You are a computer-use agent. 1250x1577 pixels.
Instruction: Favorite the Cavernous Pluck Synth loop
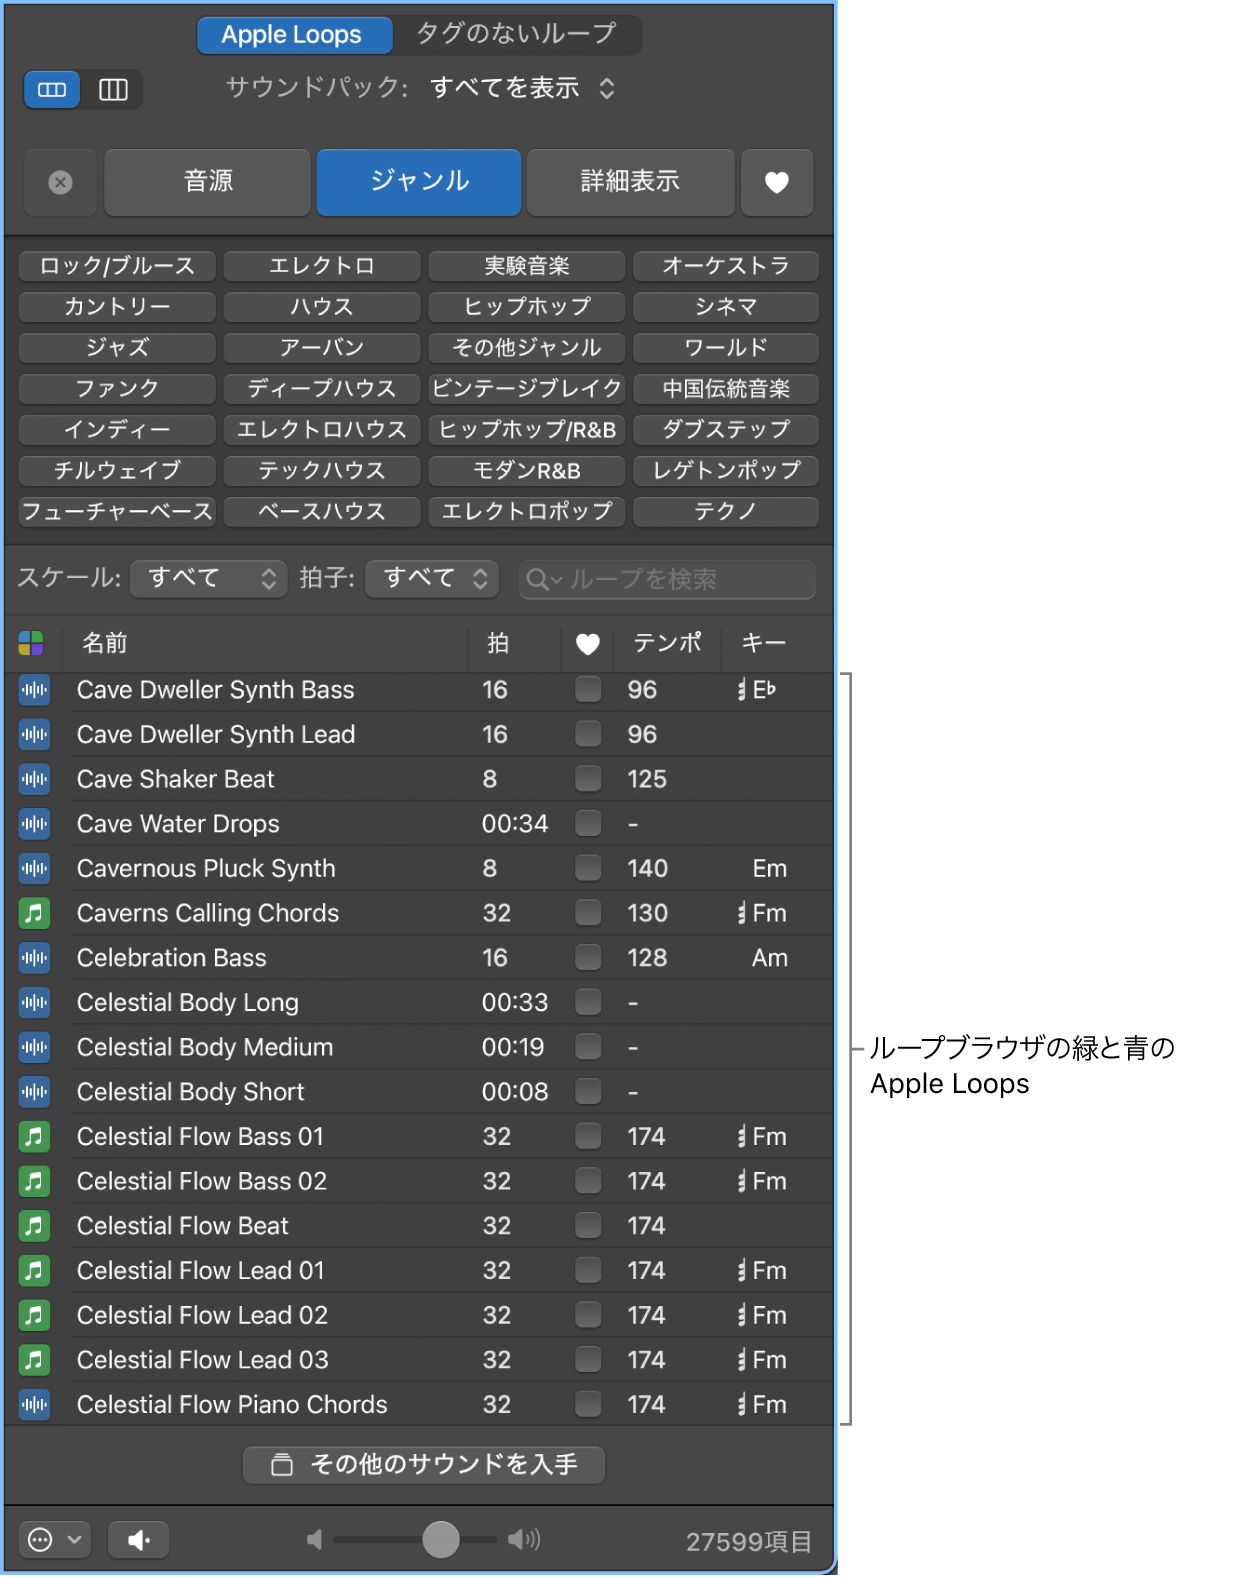(x=588, y=869)
